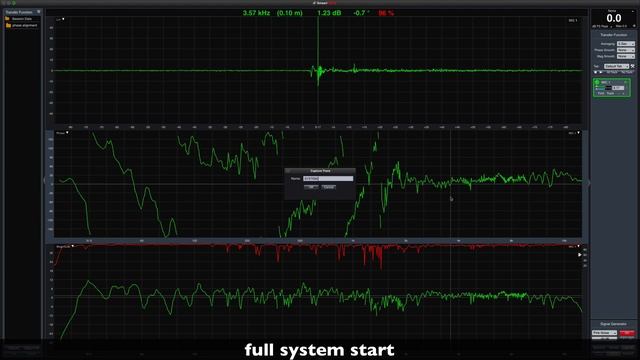Click the 96 % coherence readout
The width and height of the screenshot is (640, 360).
(386, 13)
